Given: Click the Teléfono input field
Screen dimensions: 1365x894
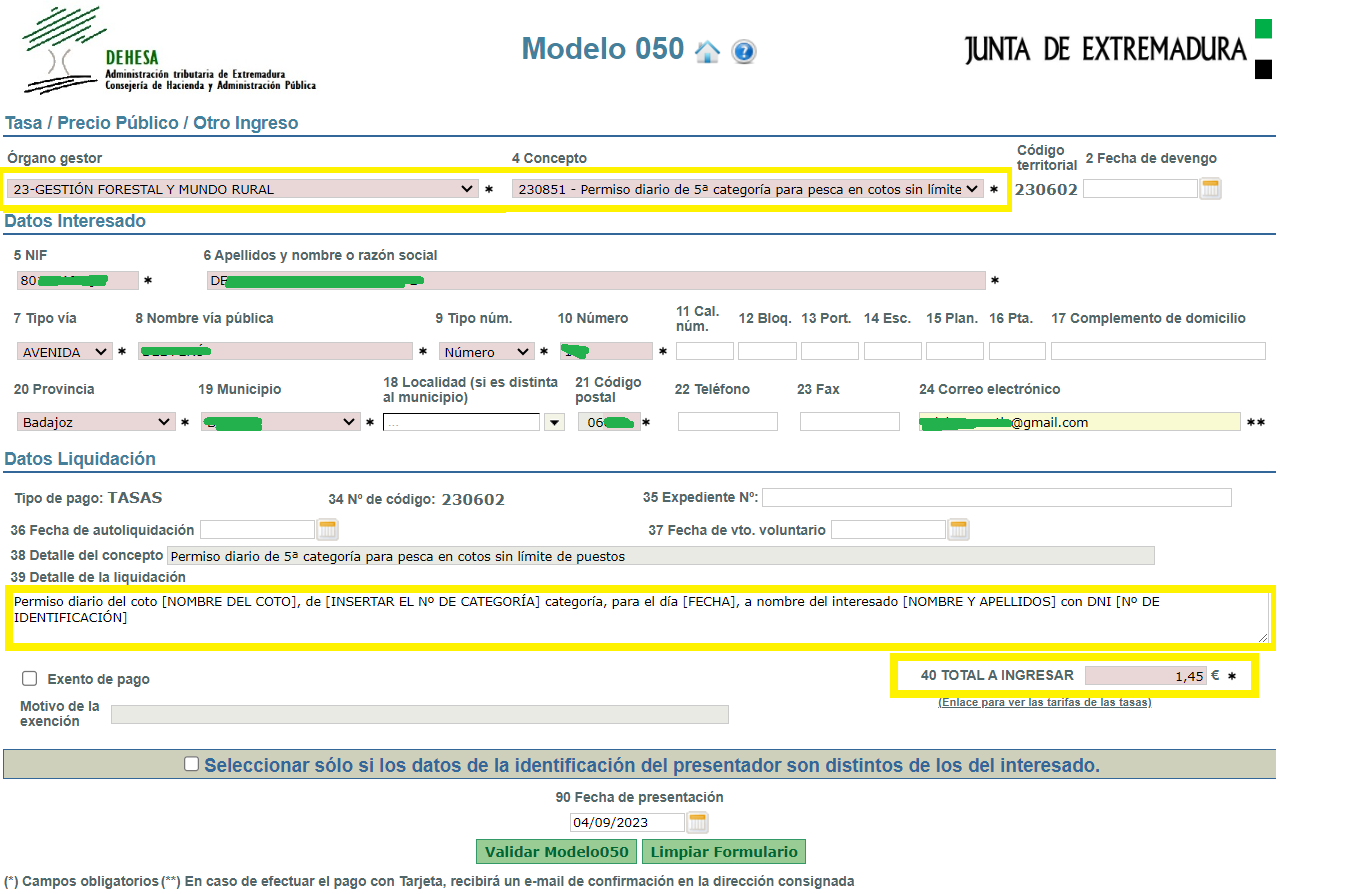Looking at the screenshot, I should pos(727,422).
